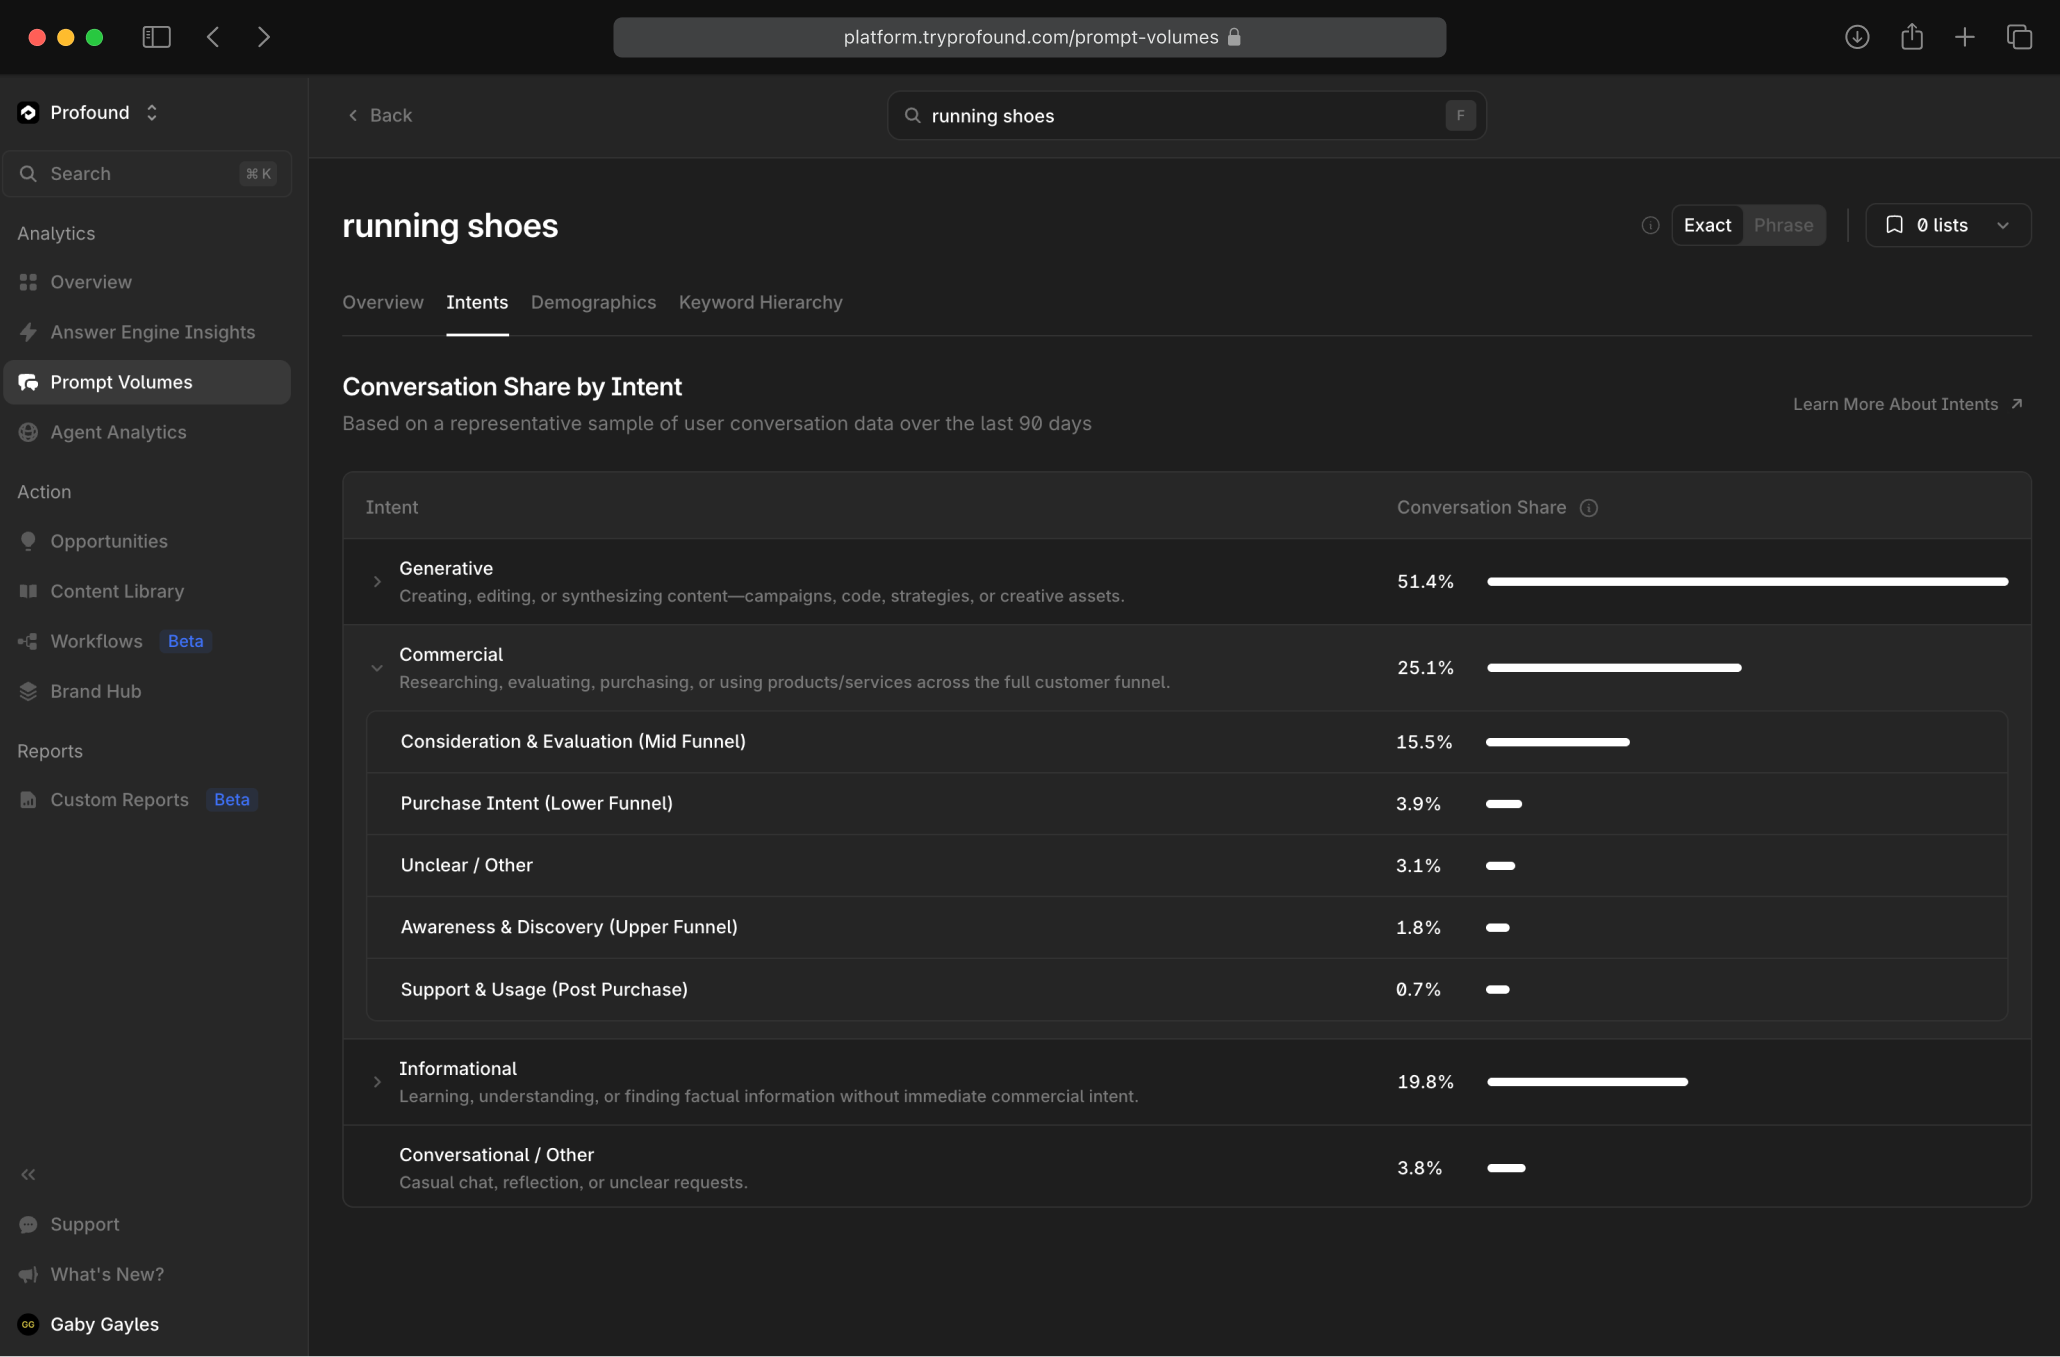Click the Content Library book icon

point(28,591)
